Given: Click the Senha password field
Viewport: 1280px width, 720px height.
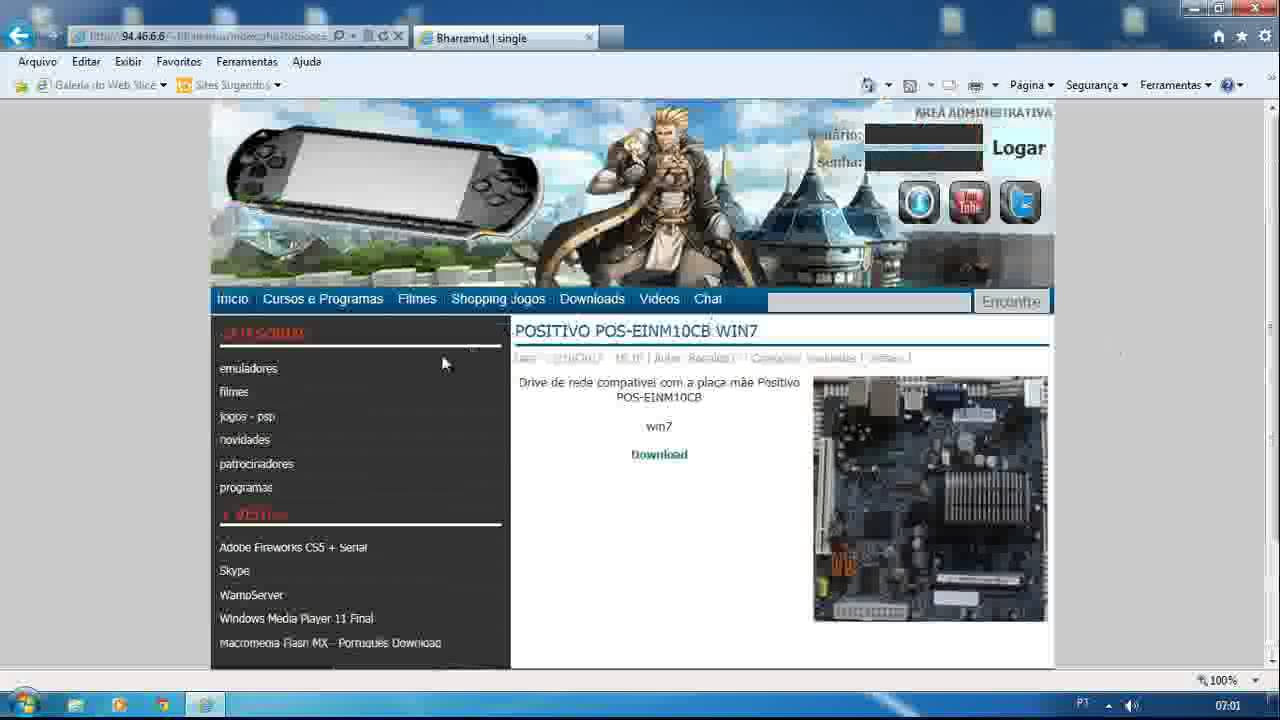Looking at the screenshot, I should pos(923,161).
